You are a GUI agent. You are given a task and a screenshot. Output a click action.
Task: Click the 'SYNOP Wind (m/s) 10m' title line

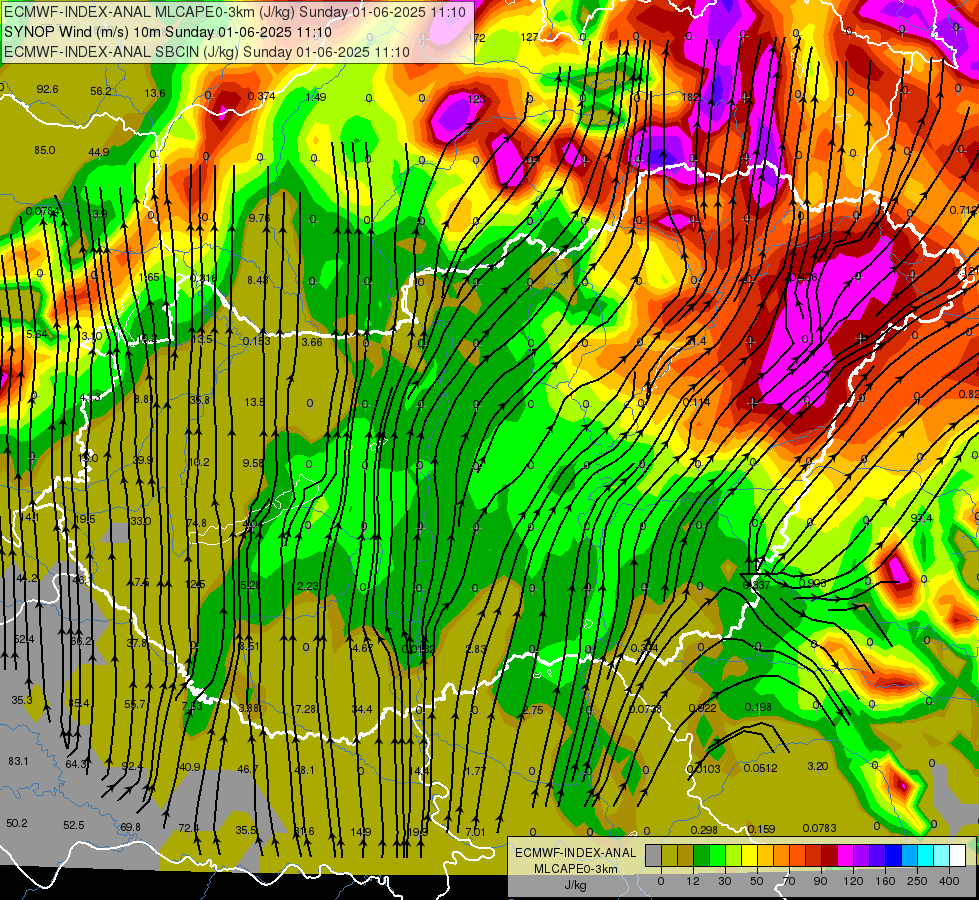point(168,32)
